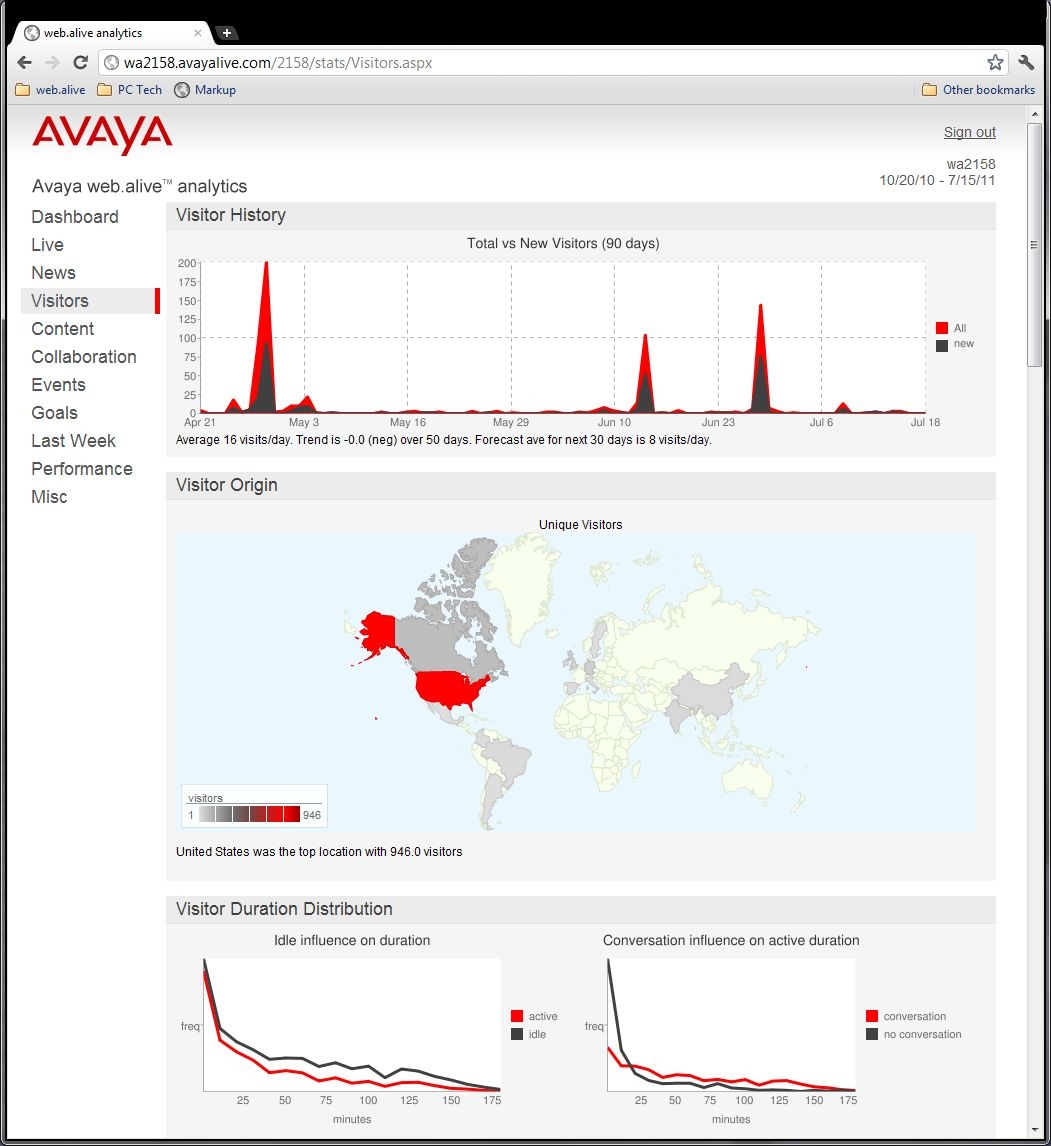Click the United States on the map
Viewport: 1051px width, 1146px height.
pyautogui.click(x=447, y=691)
